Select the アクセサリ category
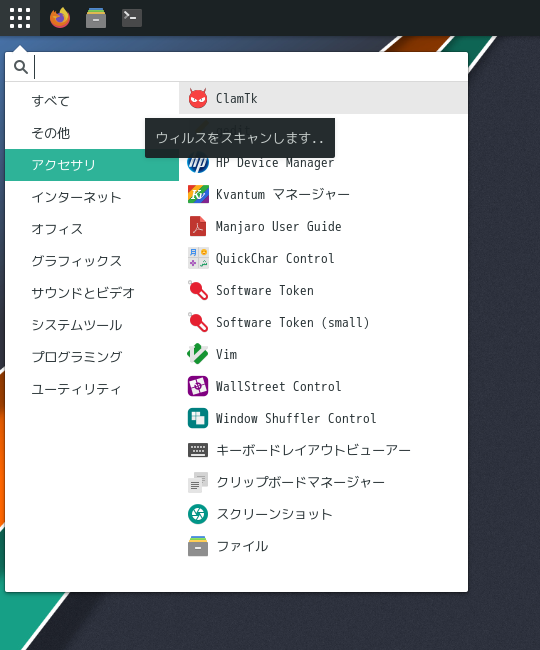The image size is (540, 650). (x=92, y=165)
